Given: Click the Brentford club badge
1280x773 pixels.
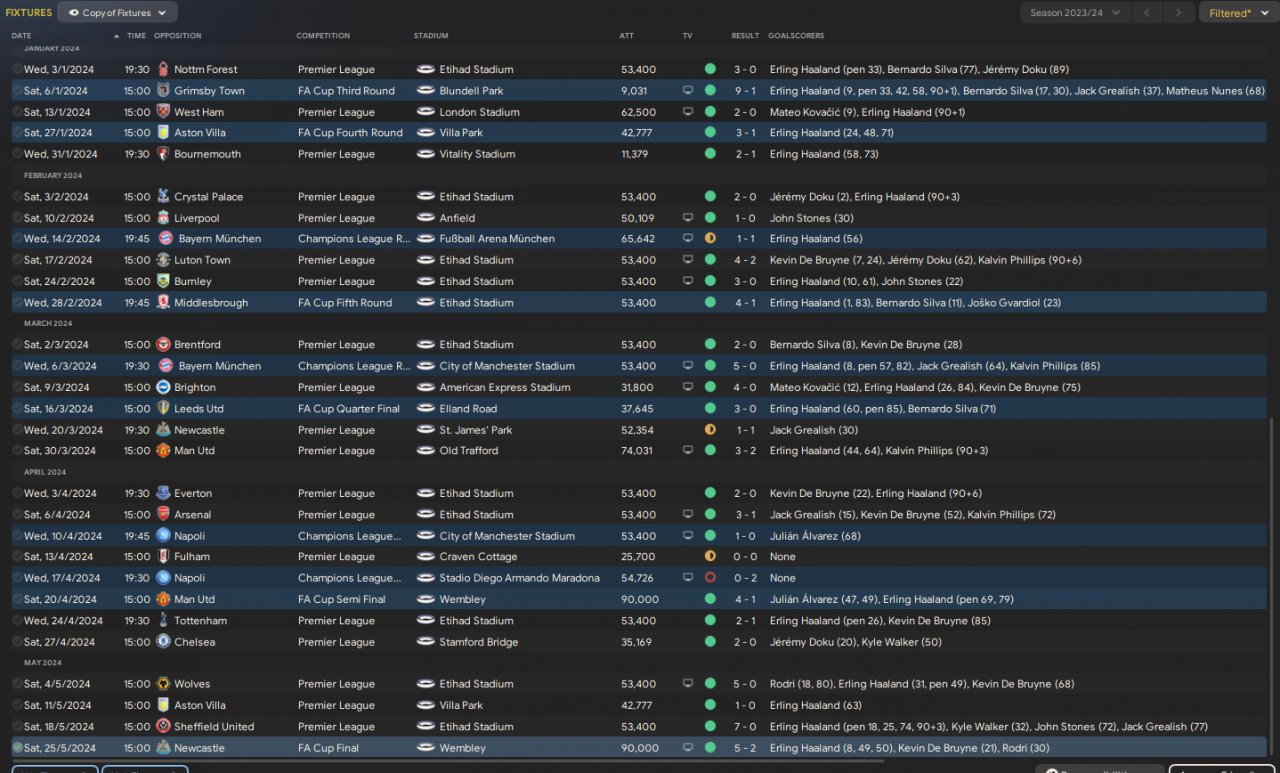Looking at the screenshot, I should pos(163,345).
